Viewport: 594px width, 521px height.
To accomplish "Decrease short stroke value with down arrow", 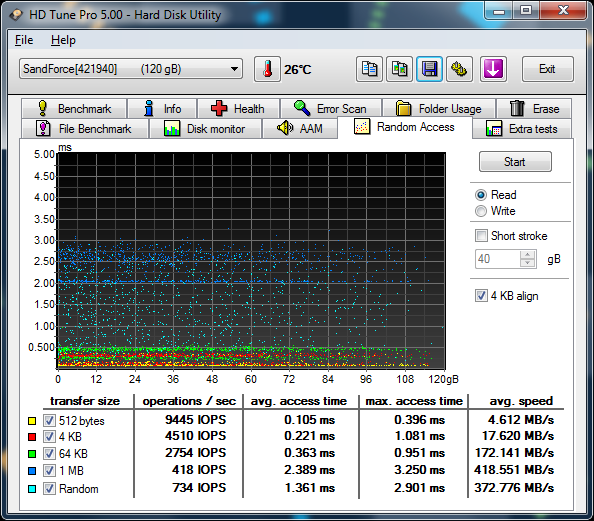I will [x=527, y=263].
